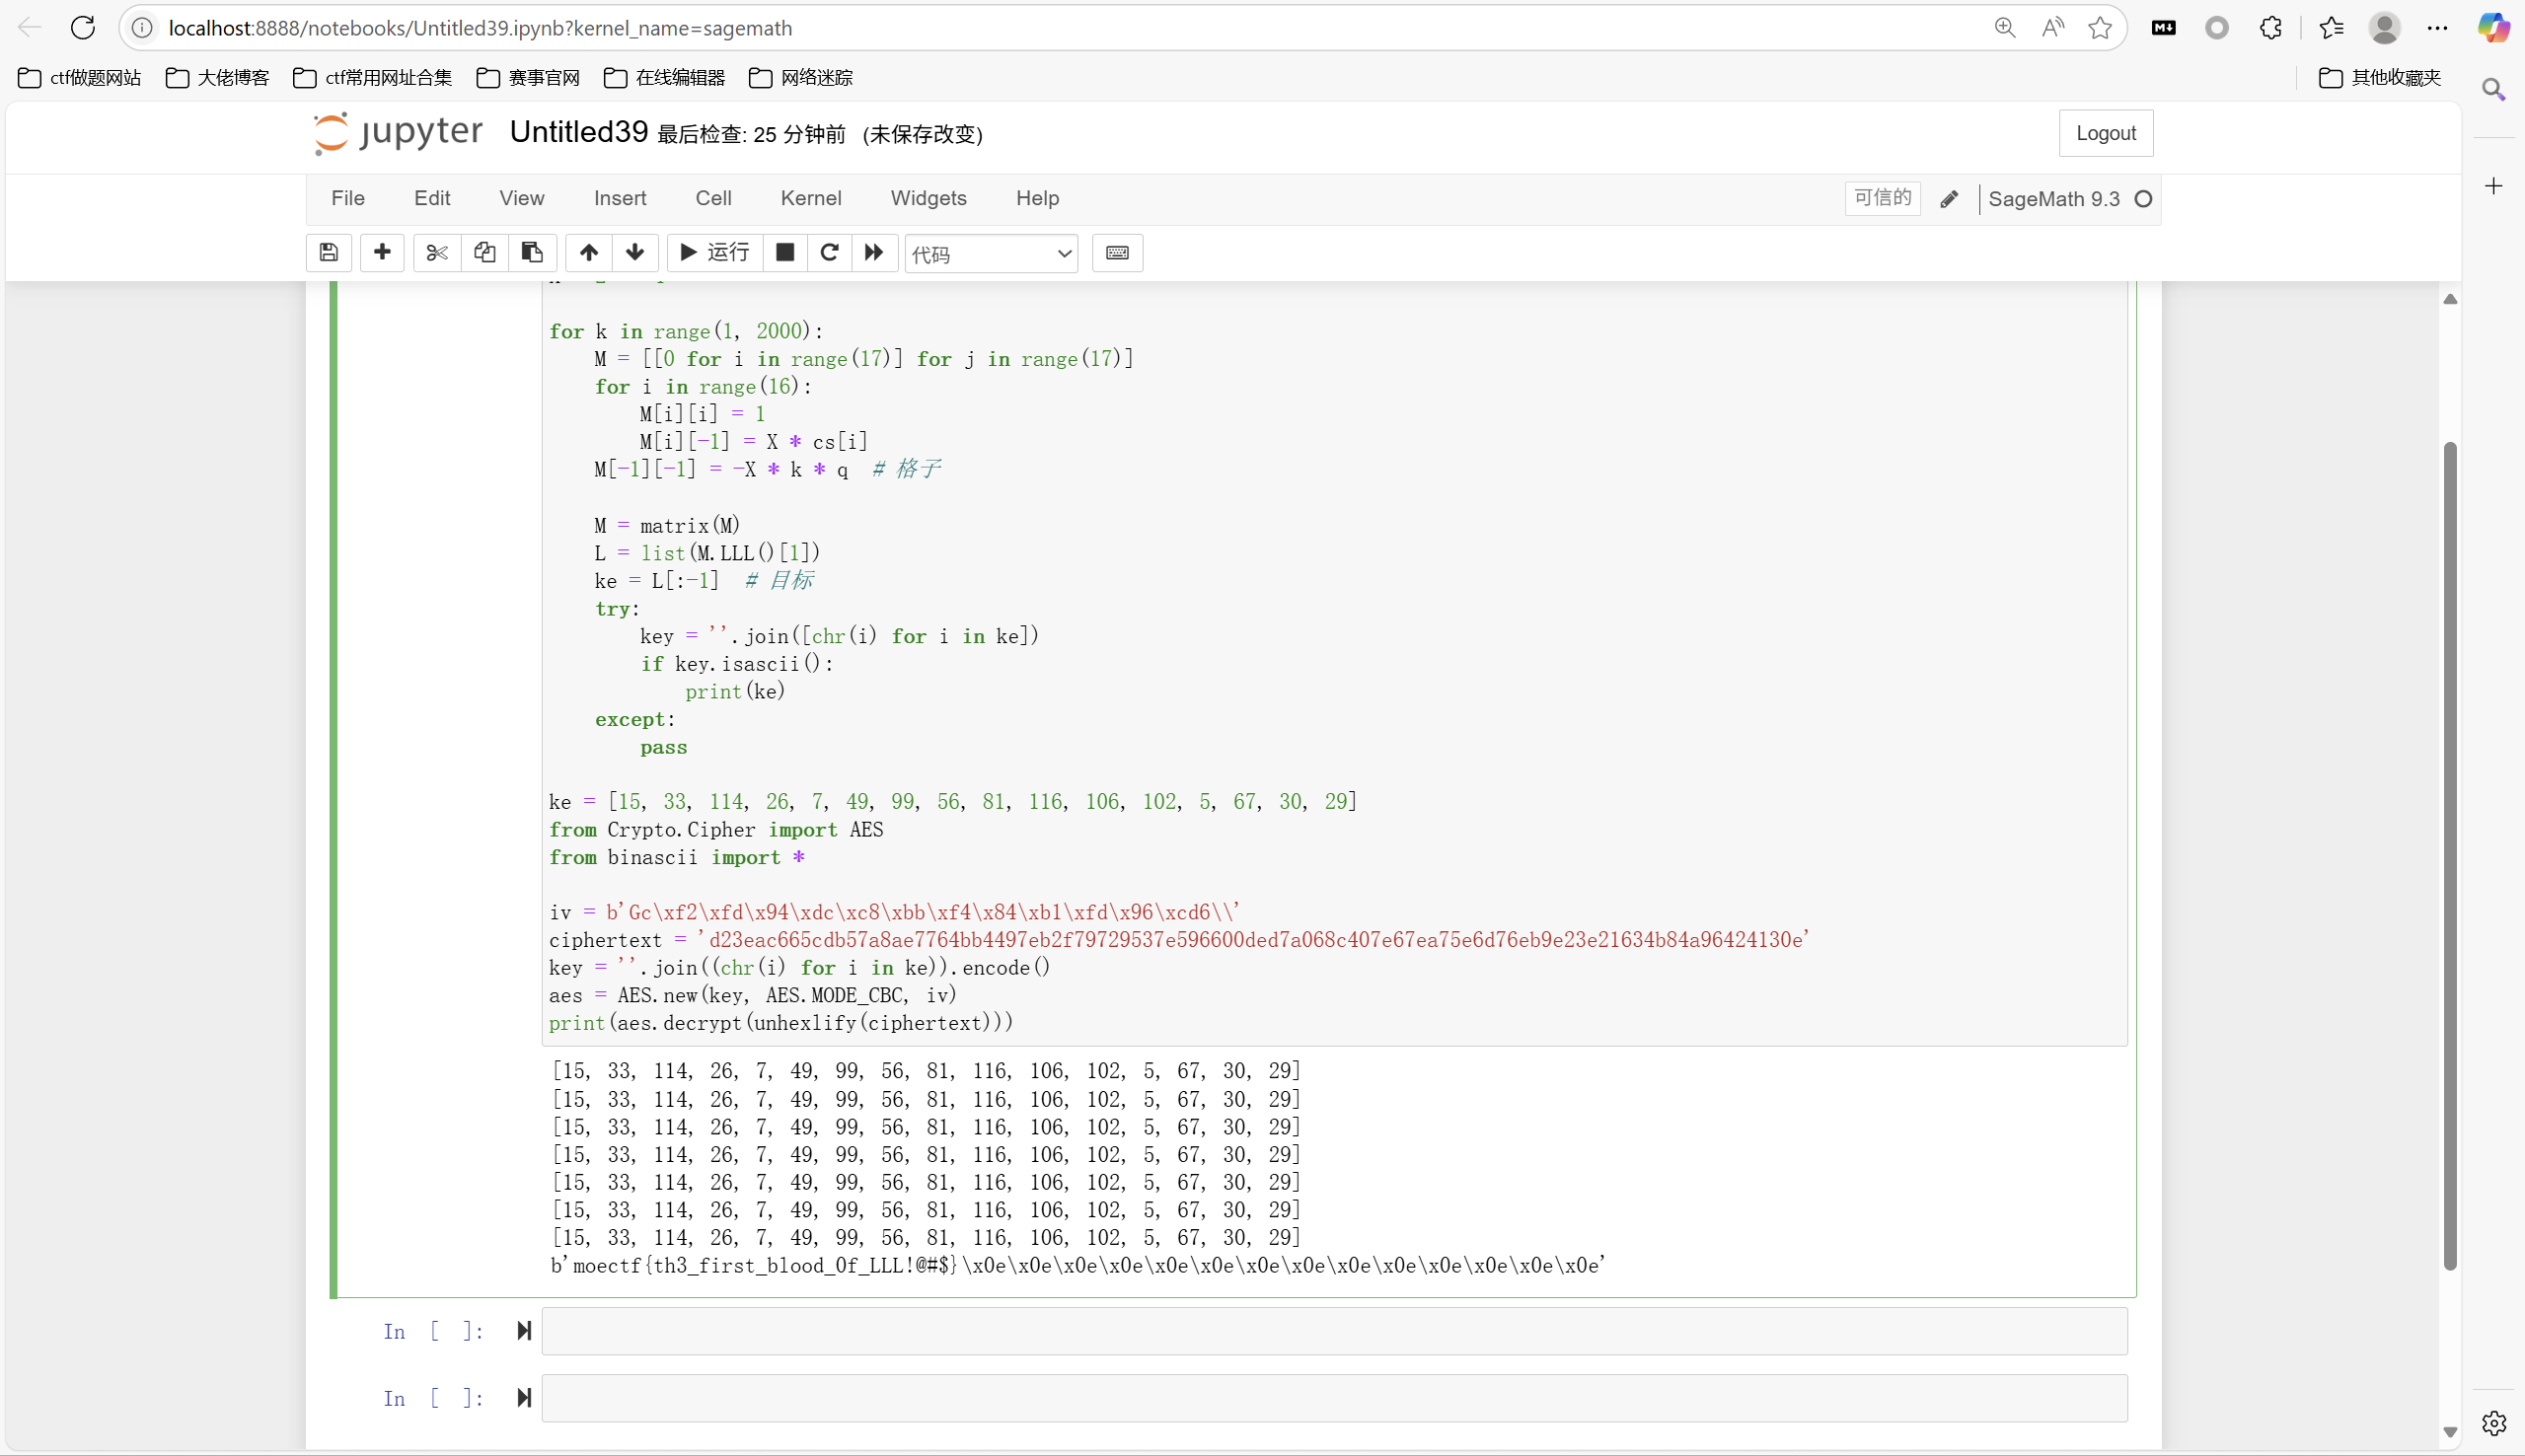Click the page scrollbar thumb
Viewport: 2525px width, 1456px height.
2450,855
